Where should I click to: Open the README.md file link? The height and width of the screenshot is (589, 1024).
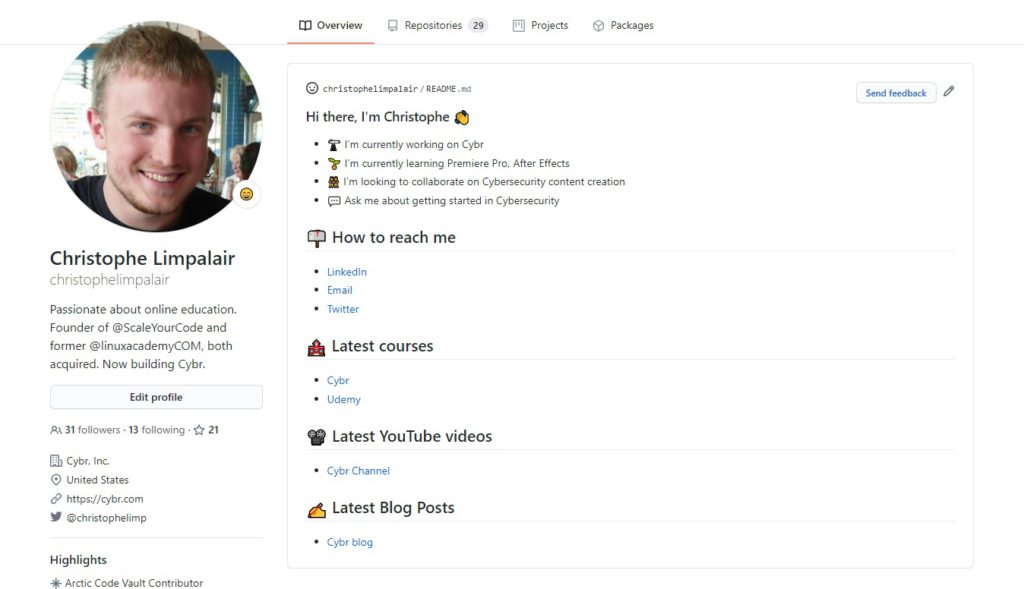(x=449, y=89)
